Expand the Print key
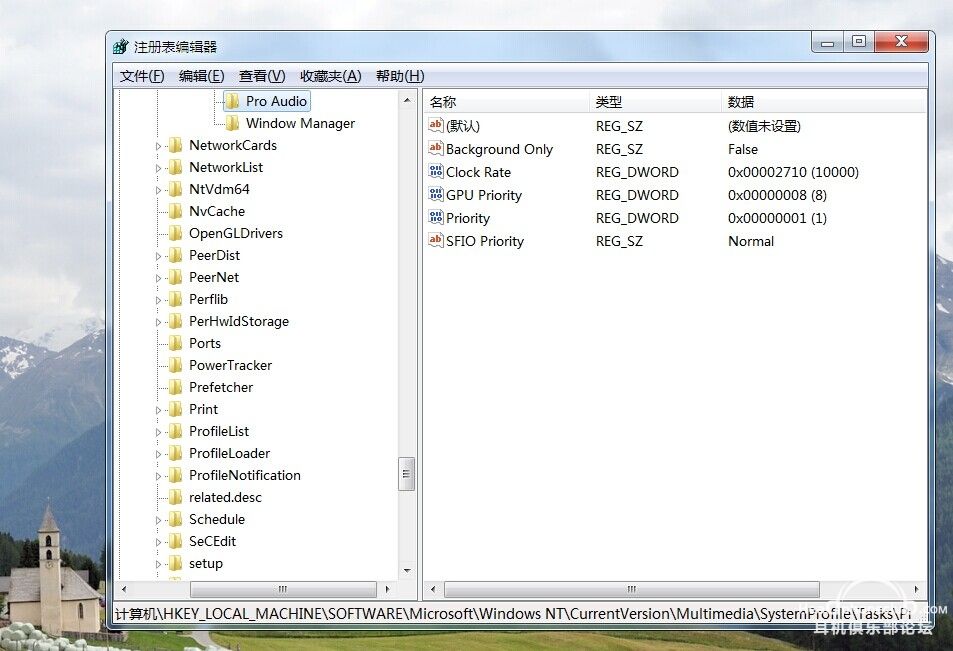 point(158,410)
